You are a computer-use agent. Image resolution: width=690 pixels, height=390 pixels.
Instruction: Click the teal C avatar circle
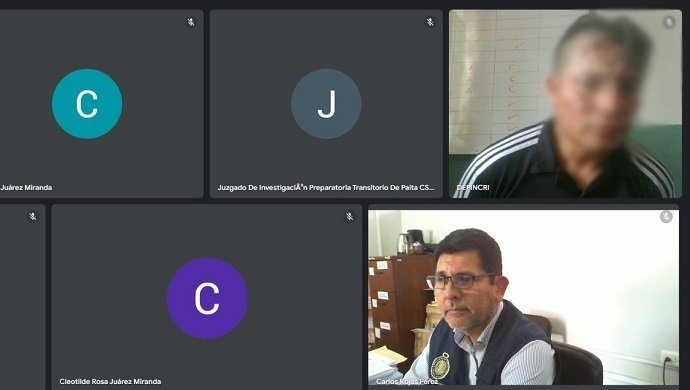click(x=87, y=104)
